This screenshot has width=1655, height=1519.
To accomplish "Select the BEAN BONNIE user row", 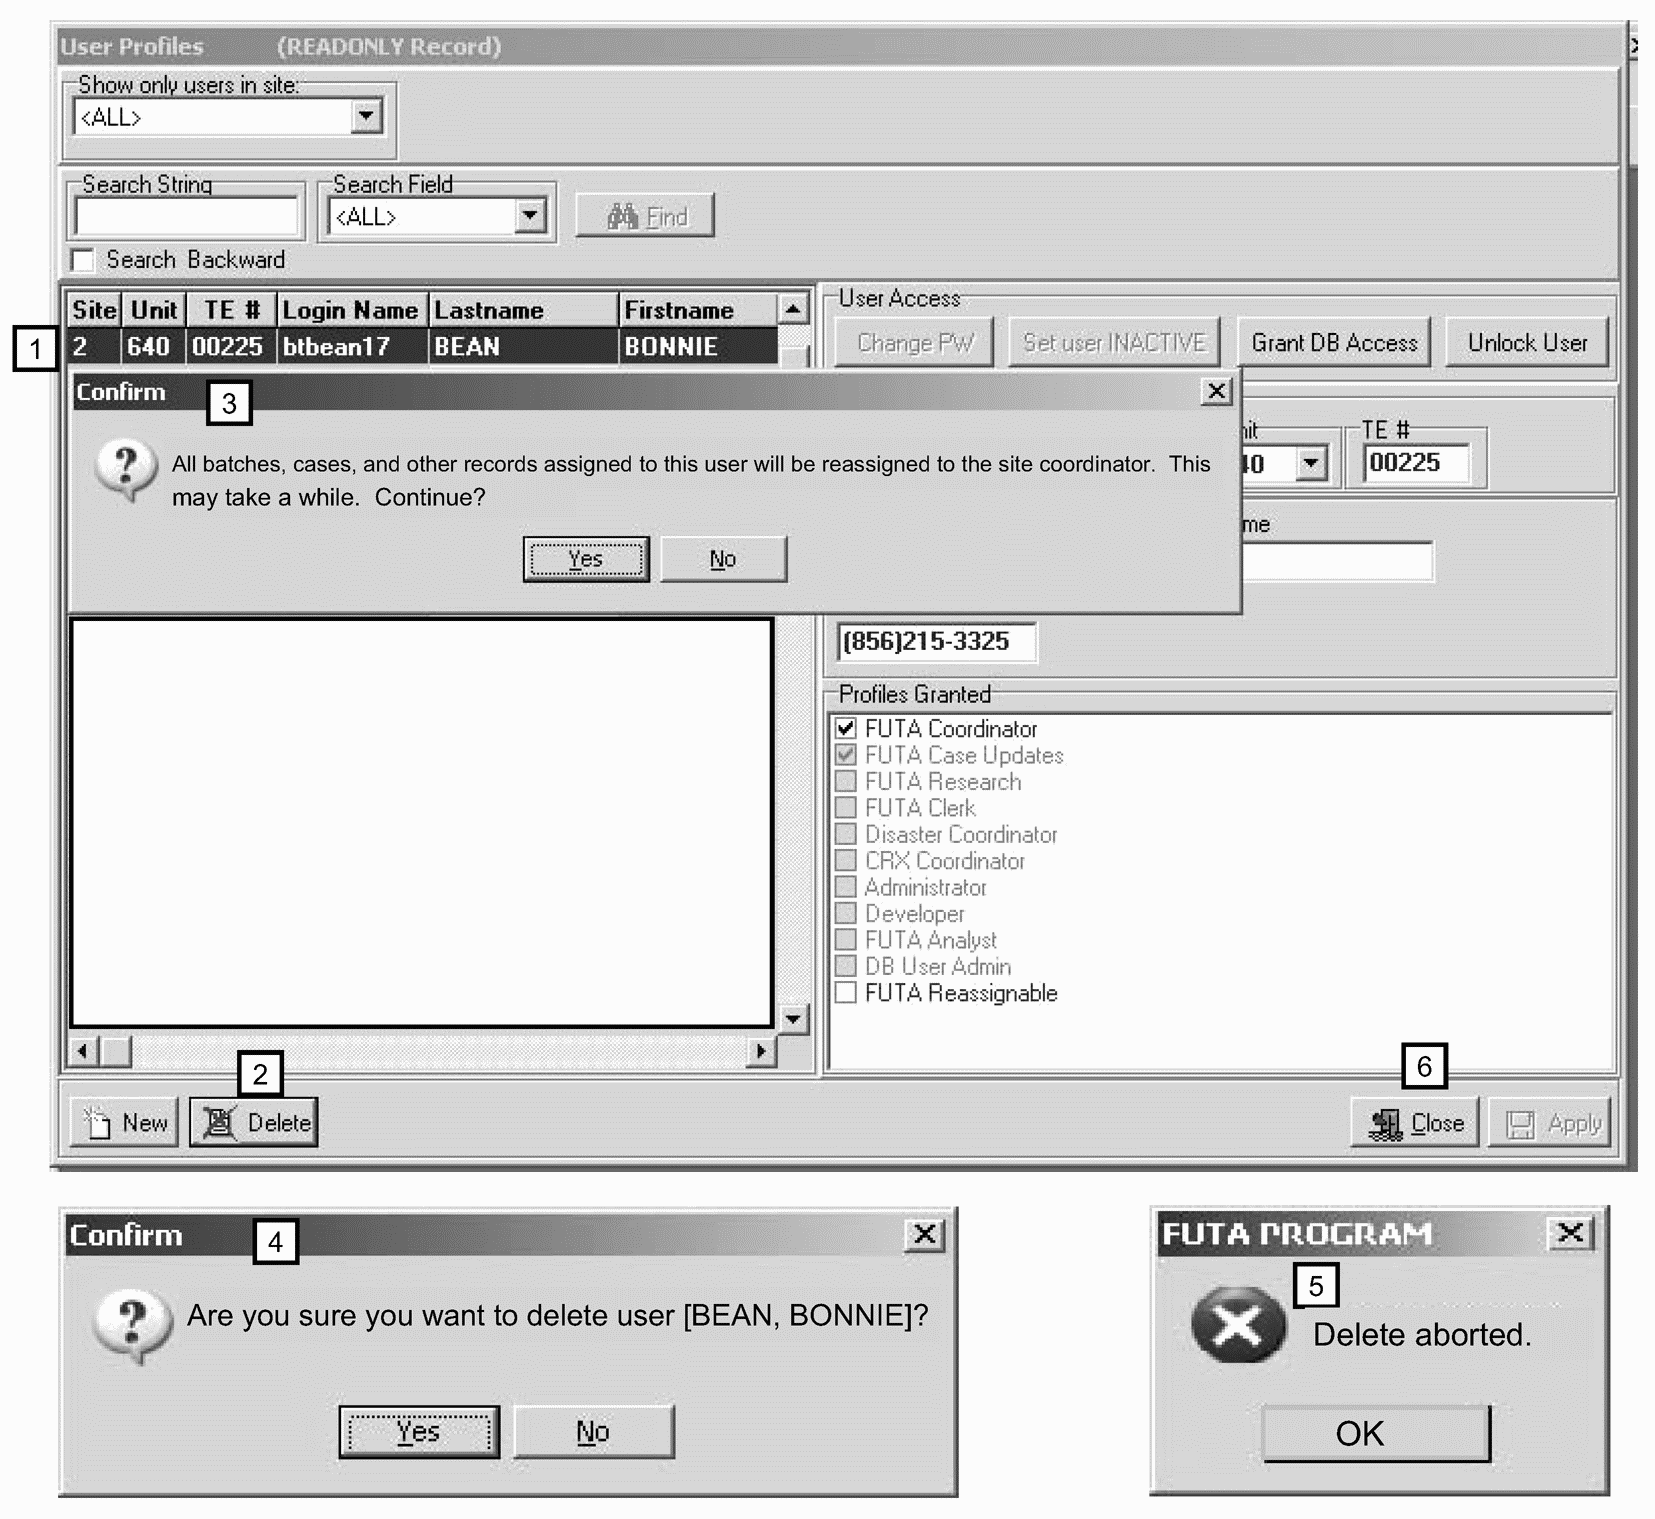I will (x=420, y=347).
